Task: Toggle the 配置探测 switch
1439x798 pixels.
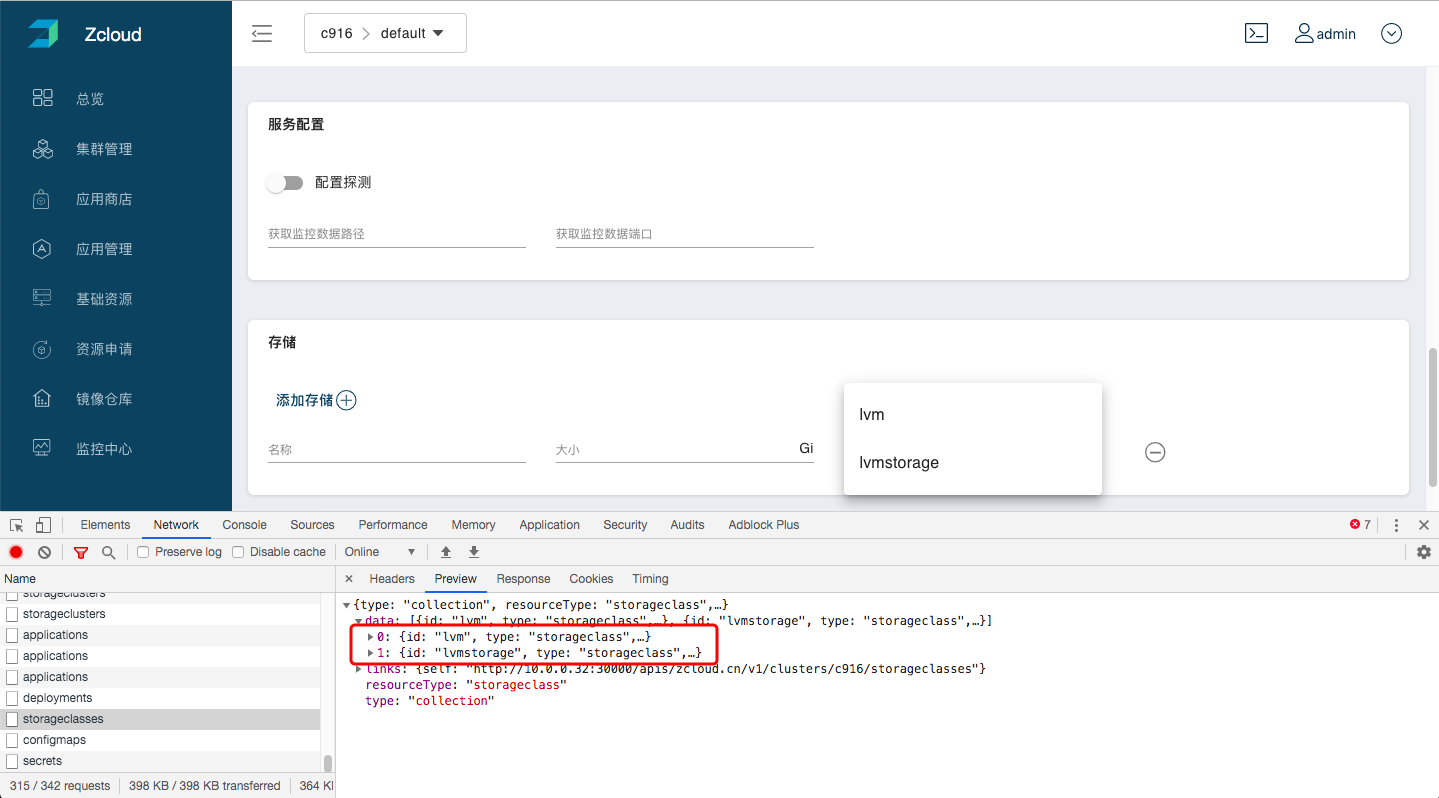Action: 285,183
